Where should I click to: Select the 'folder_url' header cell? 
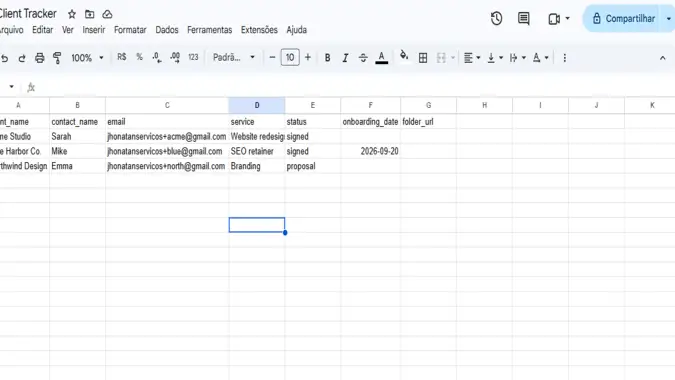click(x=428, y=122)
